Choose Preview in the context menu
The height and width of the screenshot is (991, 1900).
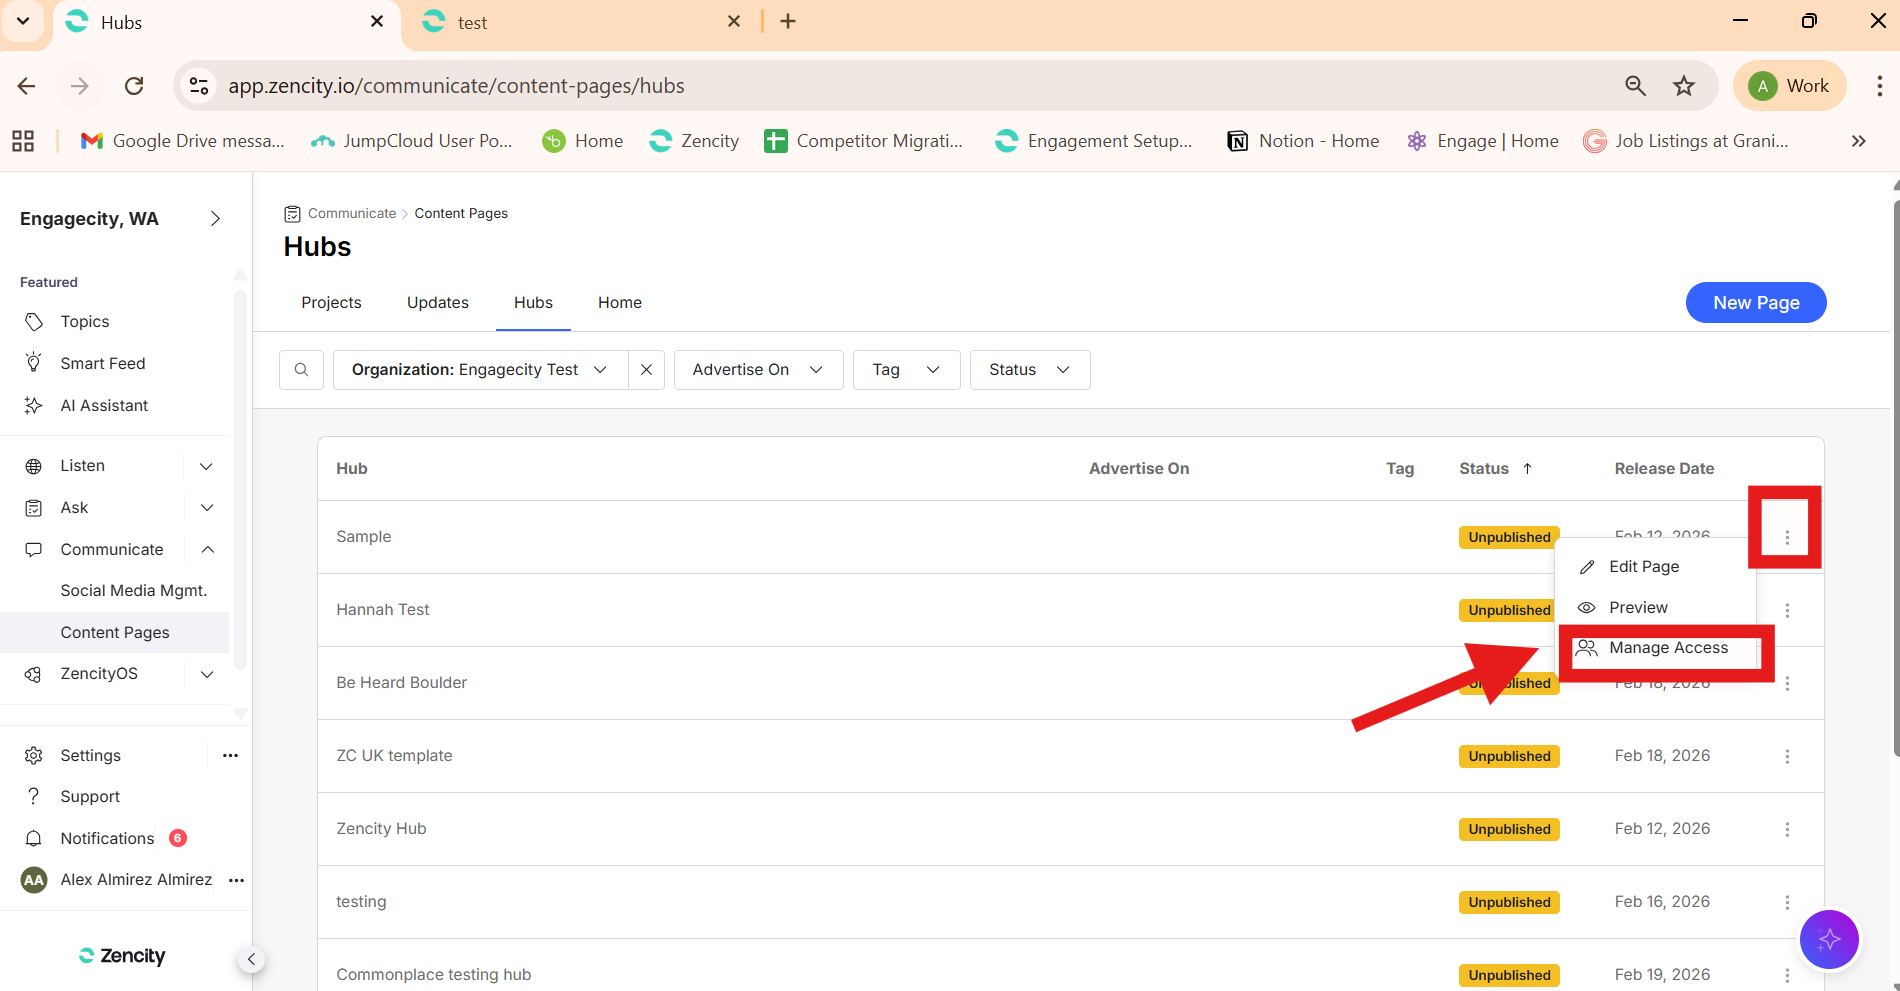point(1637,607)
